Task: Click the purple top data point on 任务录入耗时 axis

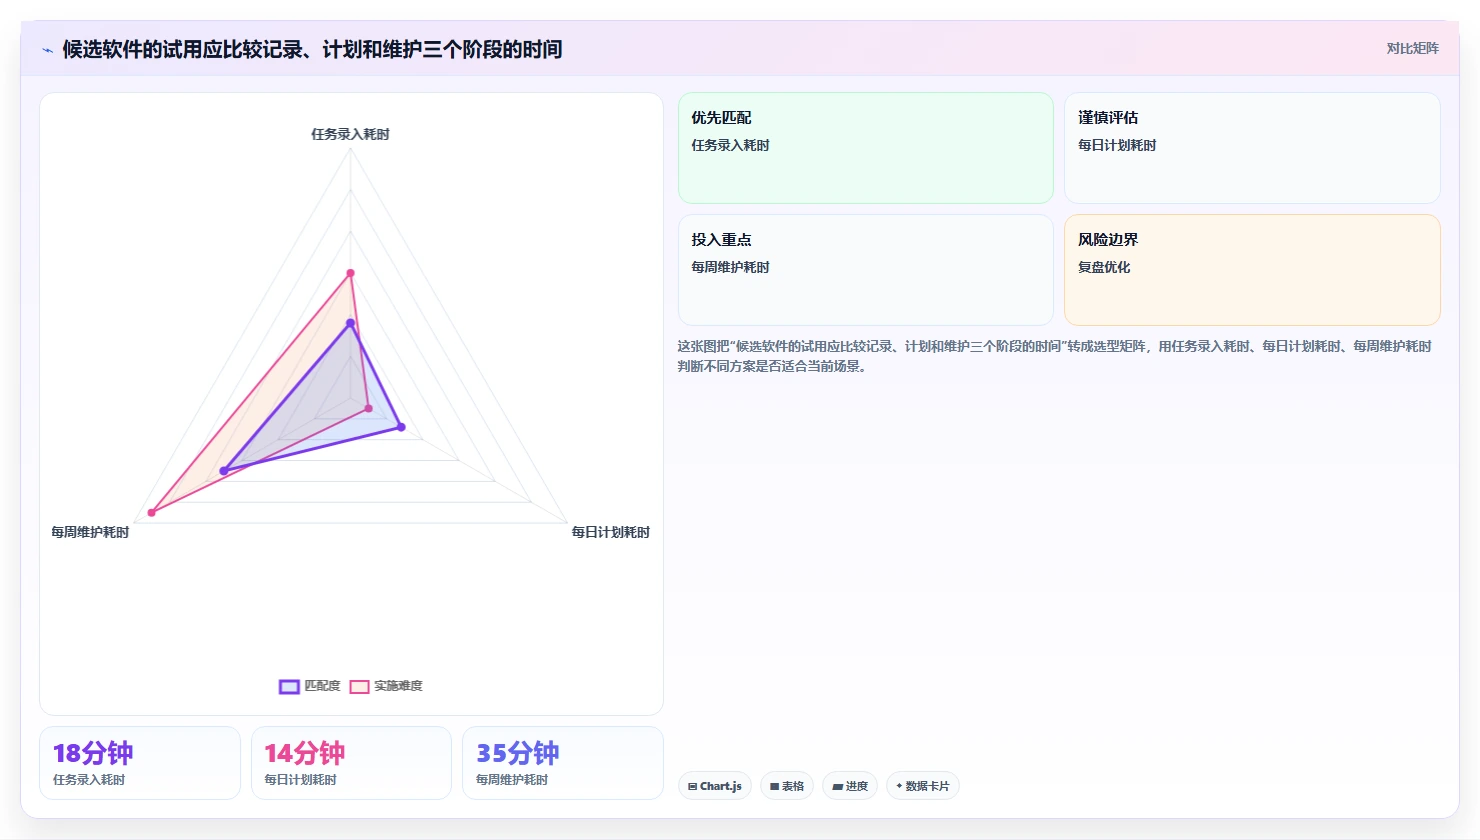Action: pos(350,323)
